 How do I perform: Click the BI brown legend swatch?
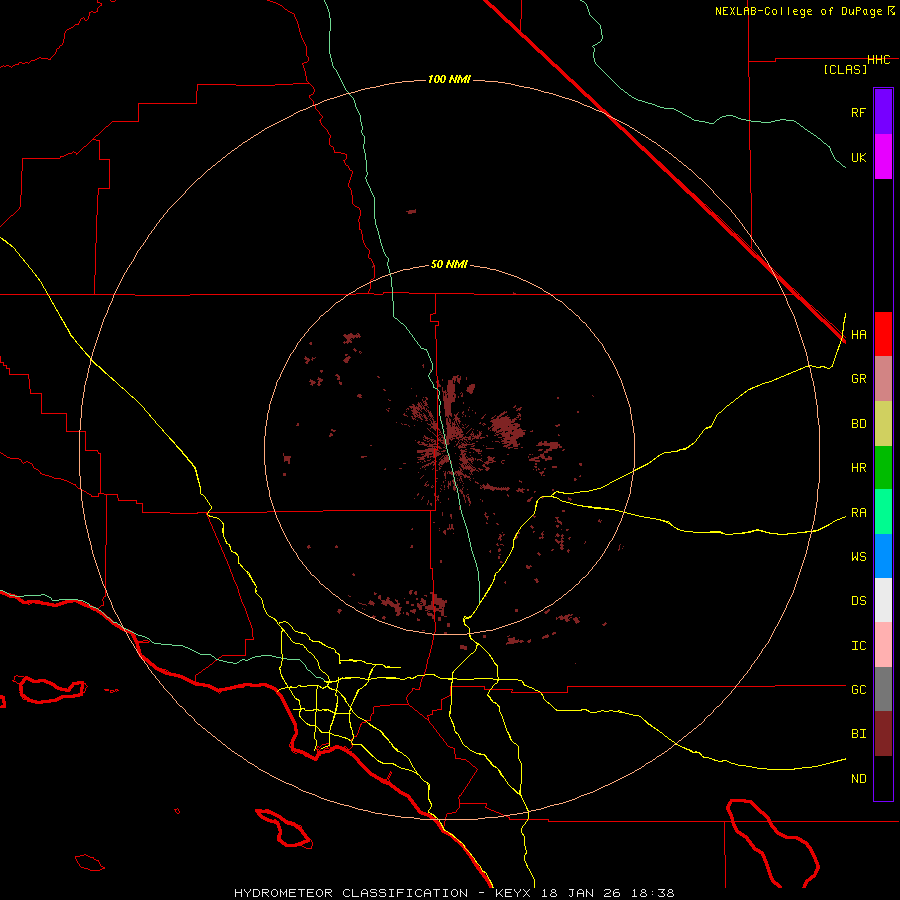click(883, 734)
